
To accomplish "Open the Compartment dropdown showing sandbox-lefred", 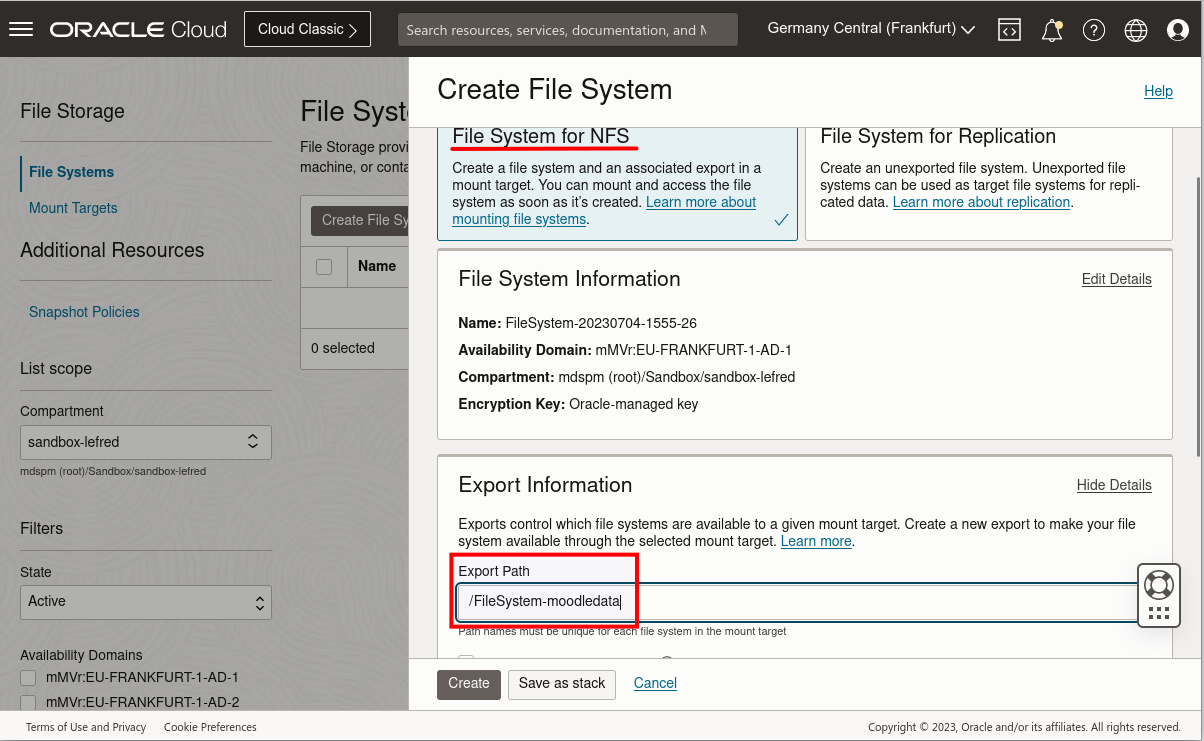I will point(145,442).
